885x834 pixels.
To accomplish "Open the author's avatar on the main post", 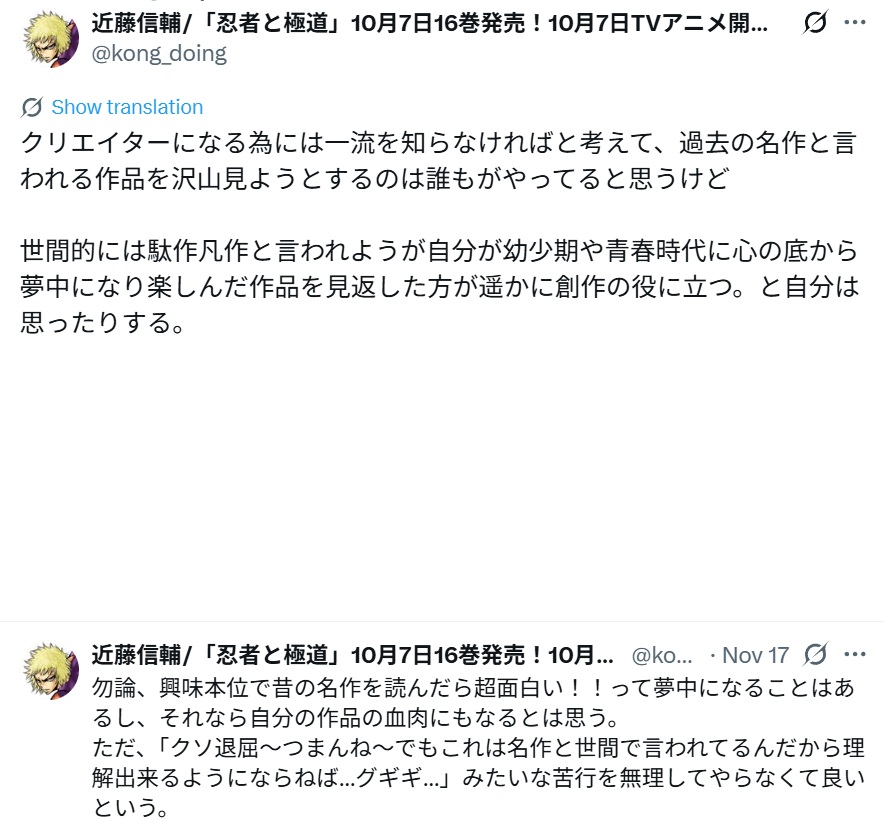I will 50,40.
